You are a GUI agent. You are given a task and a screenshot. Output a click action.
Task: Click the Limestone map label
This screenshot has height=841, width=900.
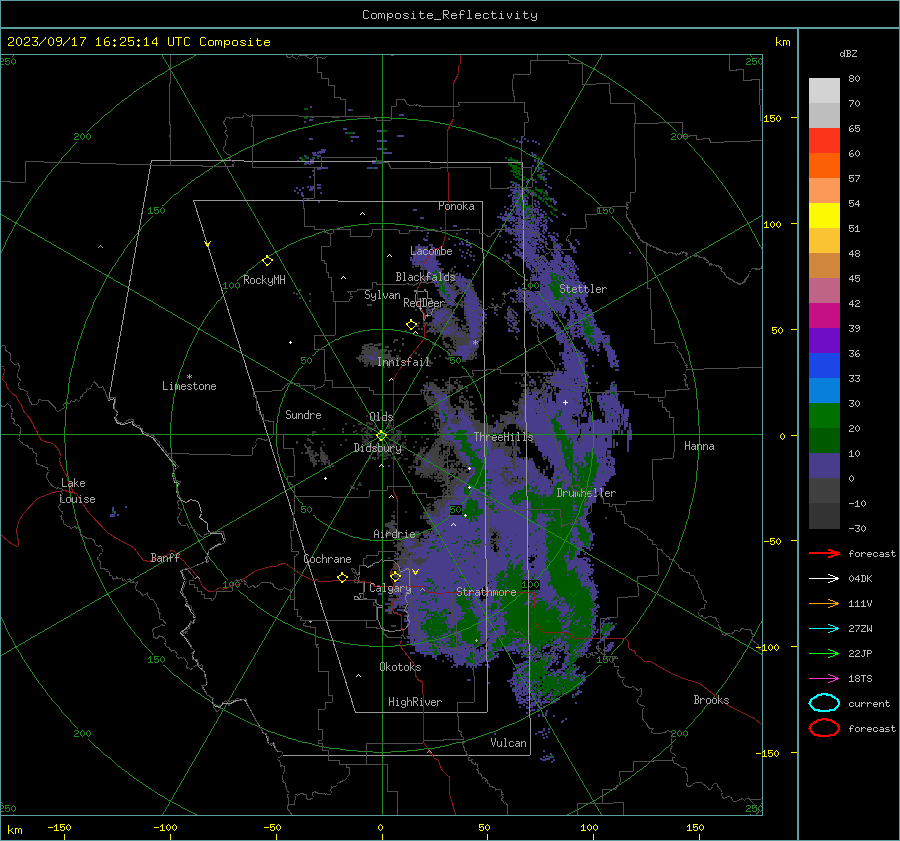click(x=189, y=386)
